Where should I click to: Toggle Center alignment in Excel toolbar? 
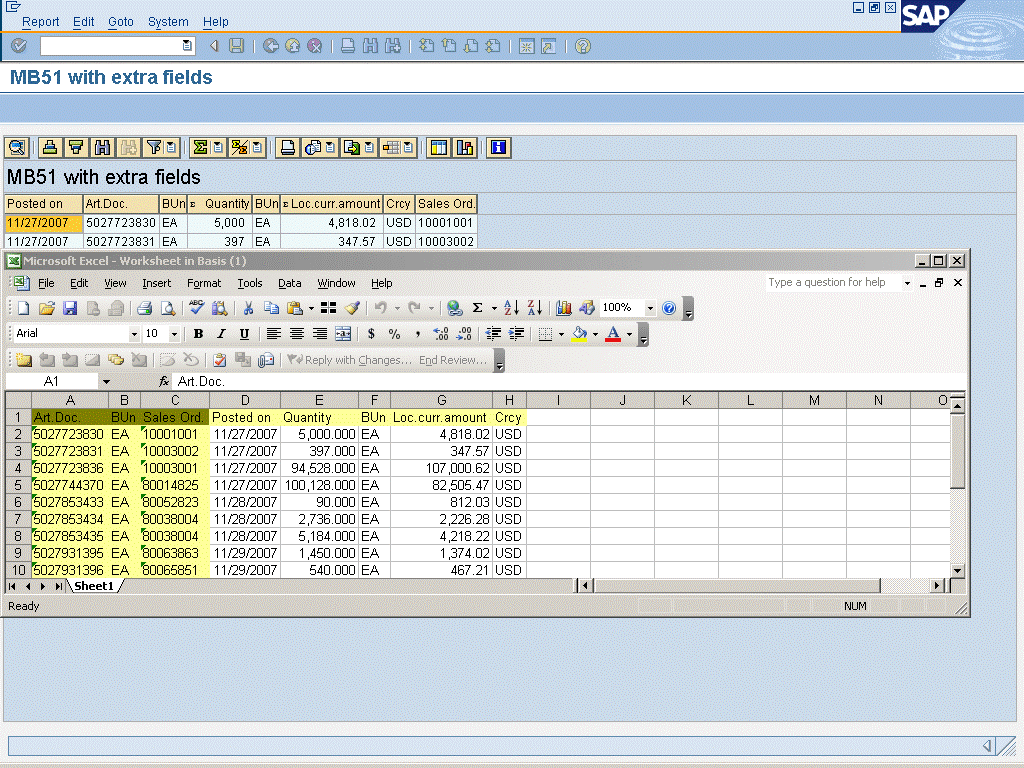point(296,334)
